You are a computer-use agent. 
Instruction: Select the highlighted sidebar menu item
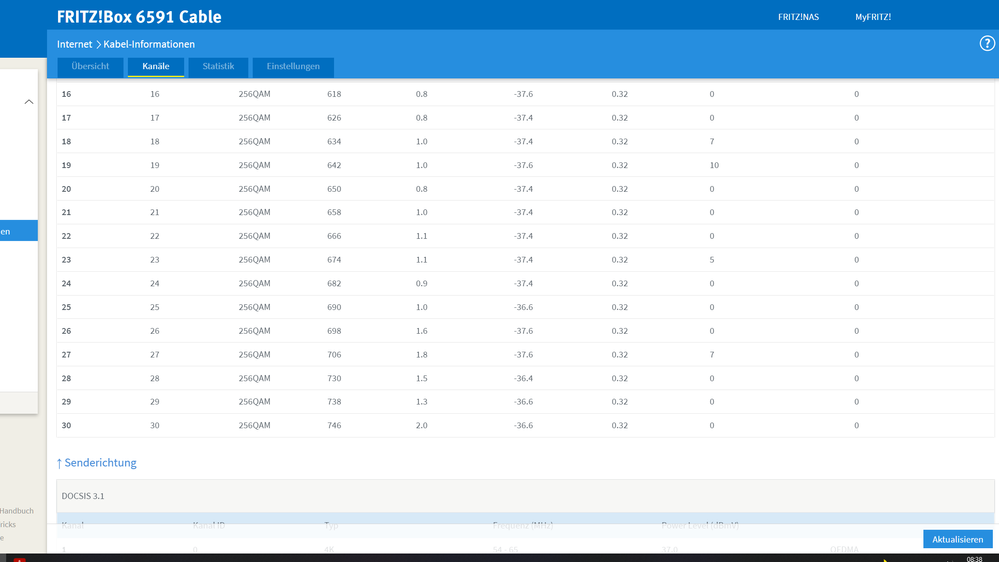pos(18,231)
